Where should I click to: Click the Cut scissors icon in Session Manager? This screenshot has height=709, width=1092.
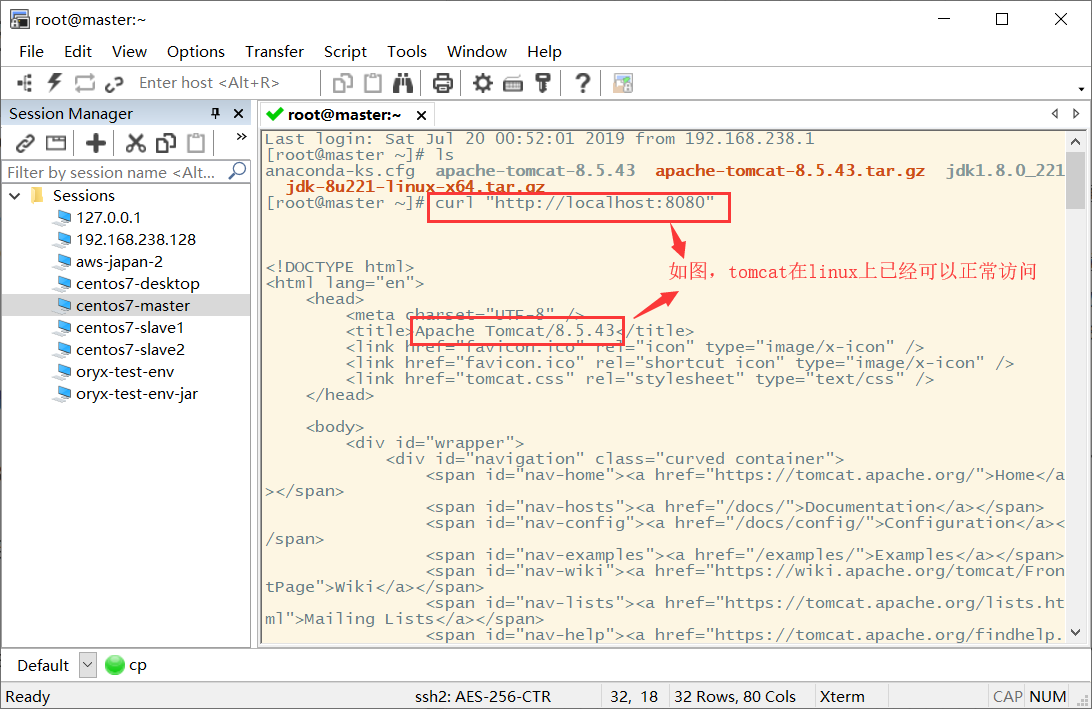pos(135,143)
